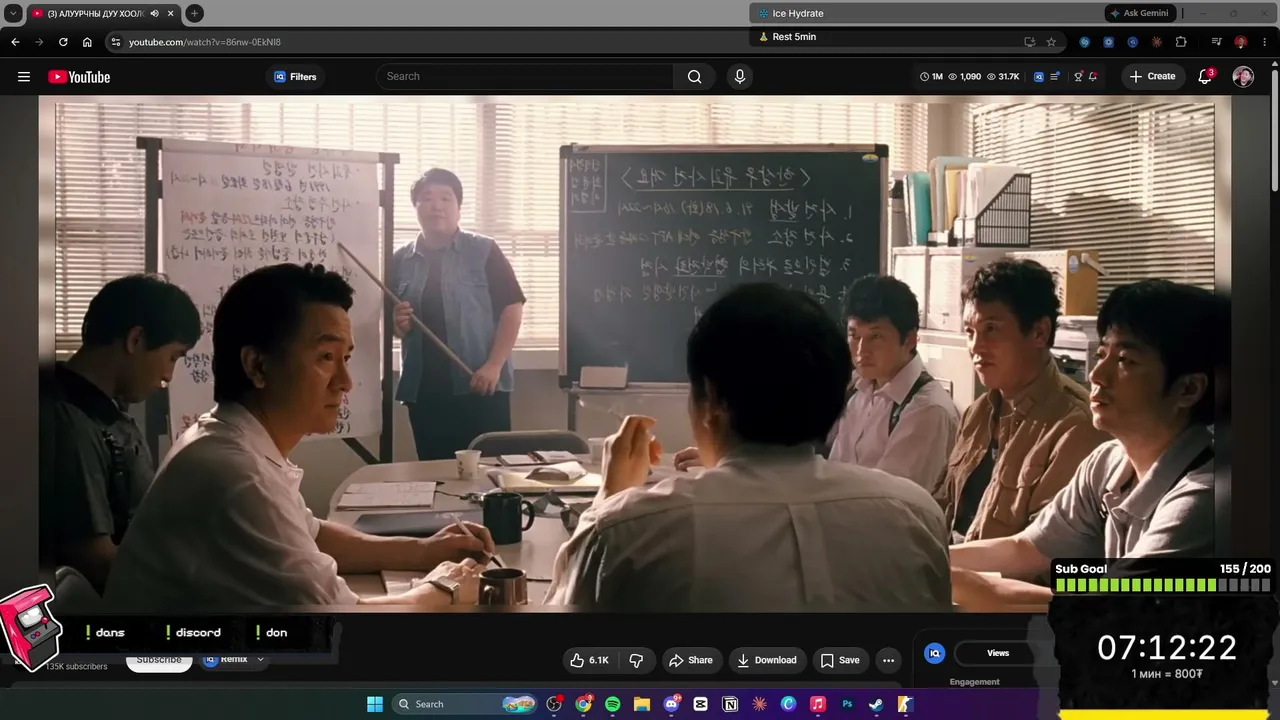Viewport: 1280px width, 720px height.
Task: Reload the YouTube page
Action: (63, 42)
